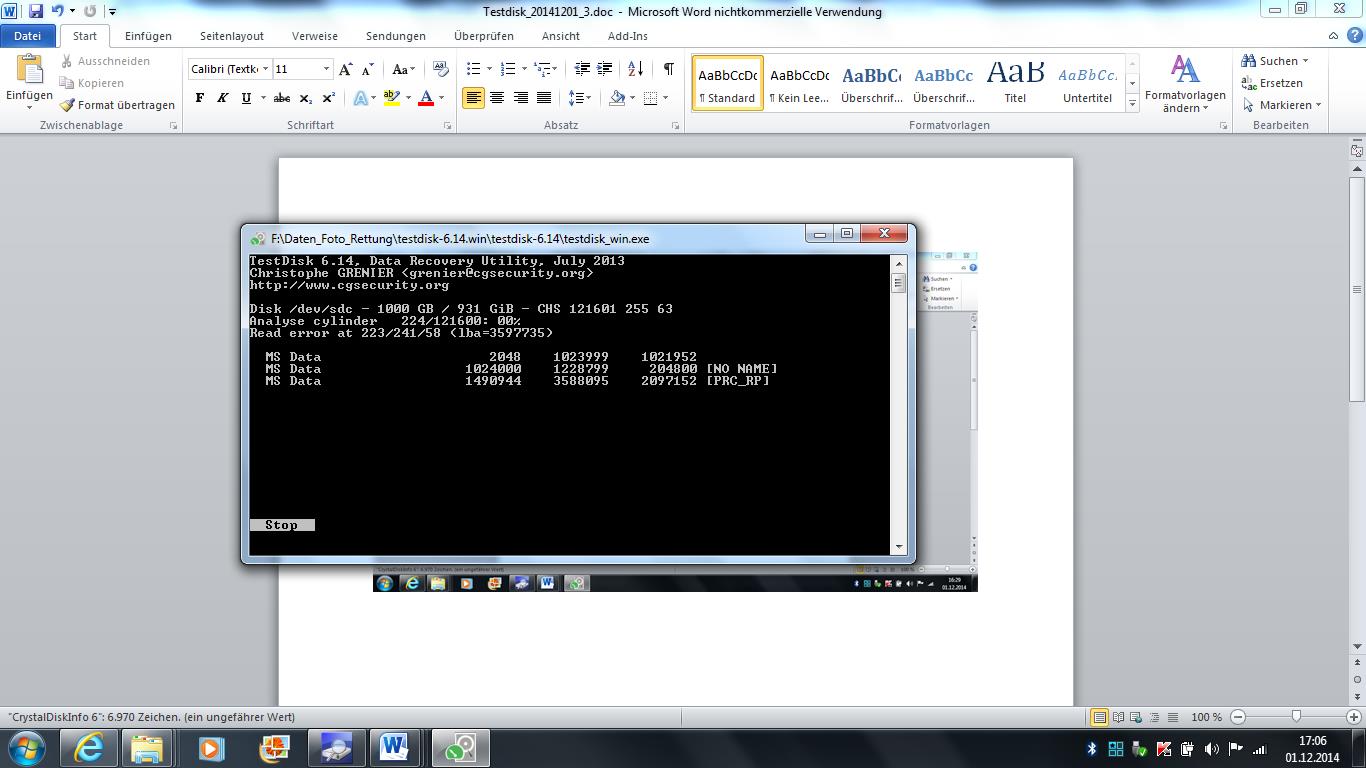Open text effects icon
The image size is (1366, 768).
[x=360, y=98]
